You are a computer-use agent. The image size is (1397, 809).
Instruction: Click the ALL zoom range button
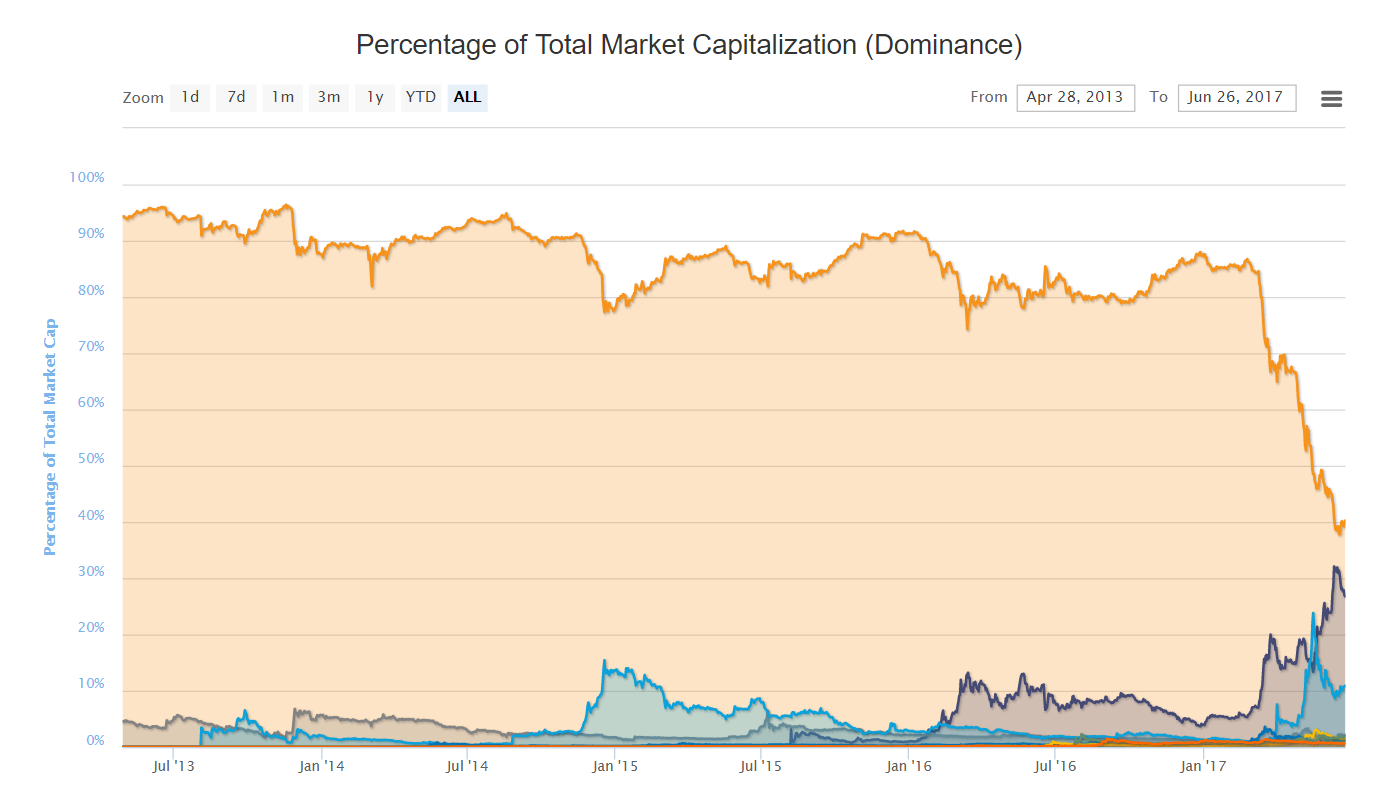click(467, 97)
